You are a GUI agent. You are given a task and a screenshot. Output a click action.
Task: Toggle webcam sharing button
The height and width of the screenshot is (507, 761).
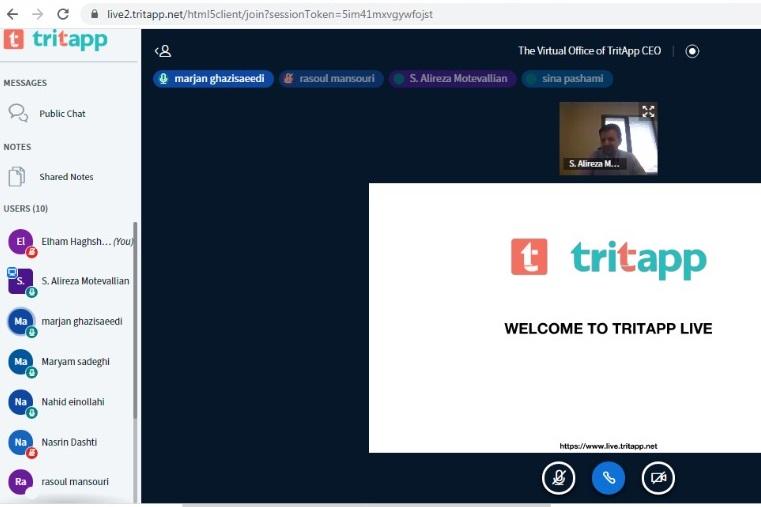[658, 478]
